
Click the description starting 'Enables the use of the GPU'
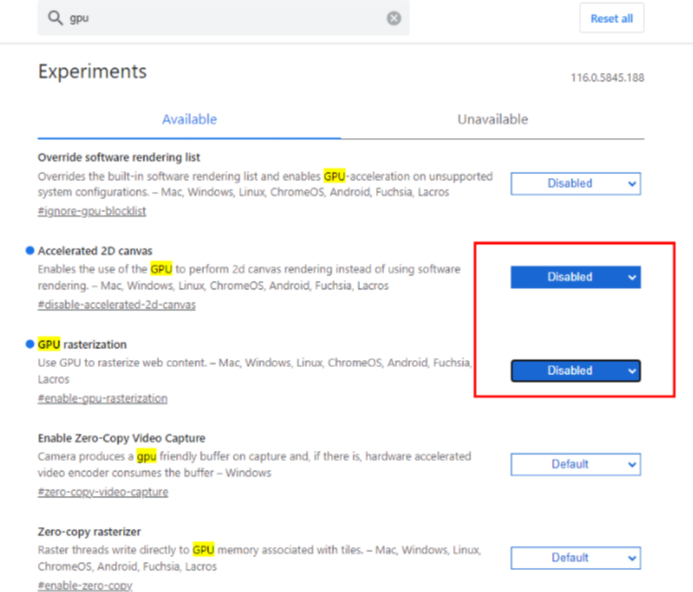[249, 277]
